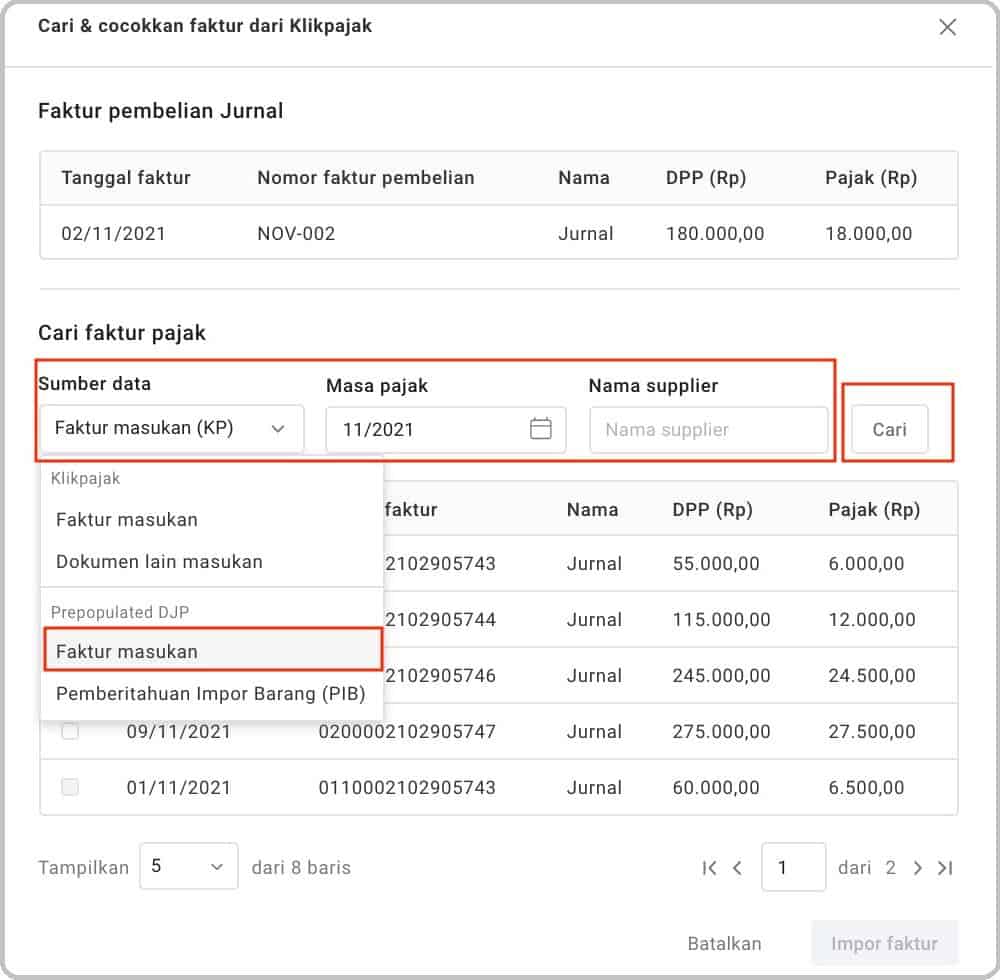Viewport: 1000px width, 980px height.
Task: Click the 180.000,00 DPP value
Action: [715, 233]
